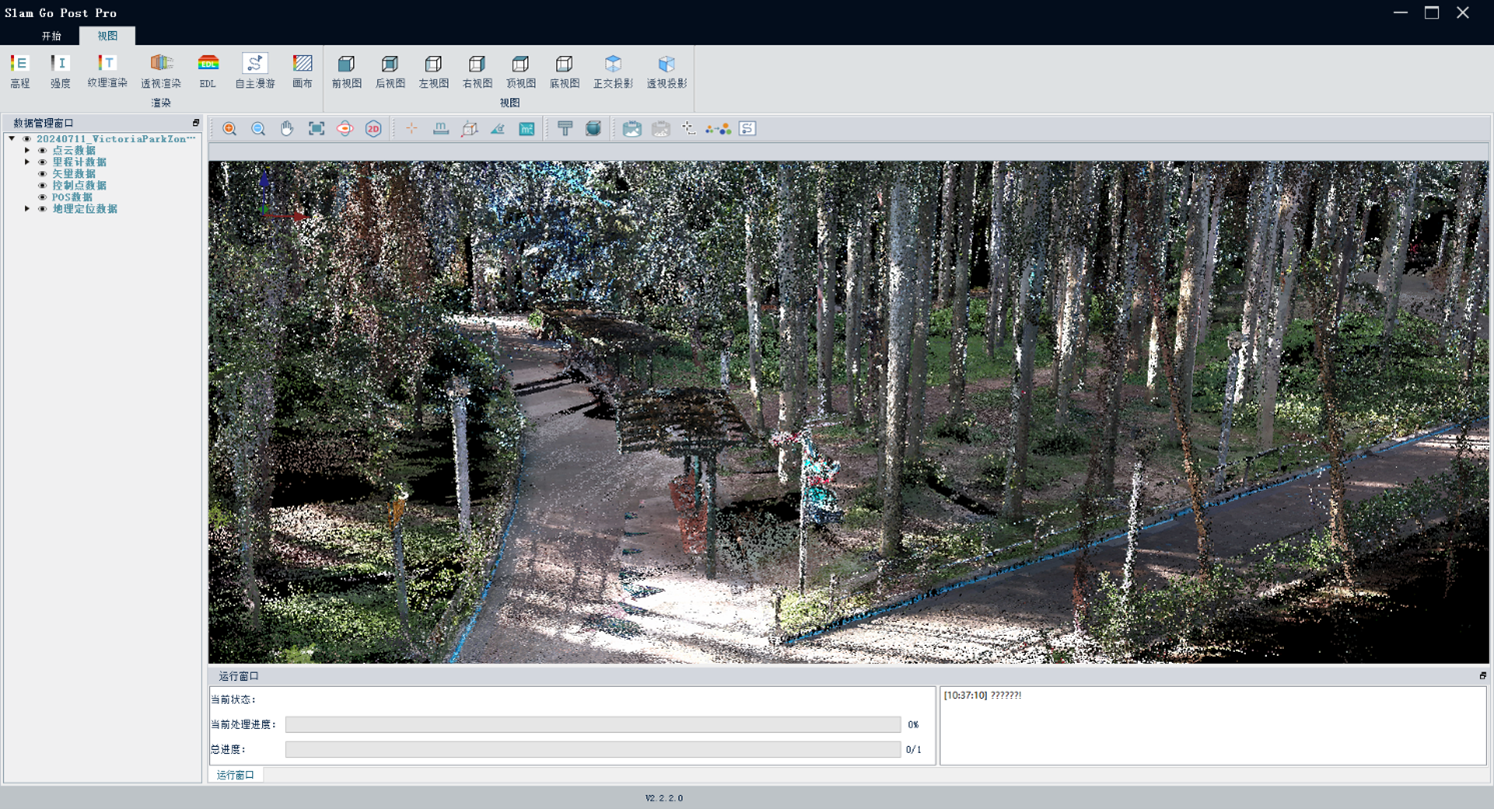Click the 当前处理进度 progress bar
This screenshot has width=1494, height=809.
click(x=592, y=725)
